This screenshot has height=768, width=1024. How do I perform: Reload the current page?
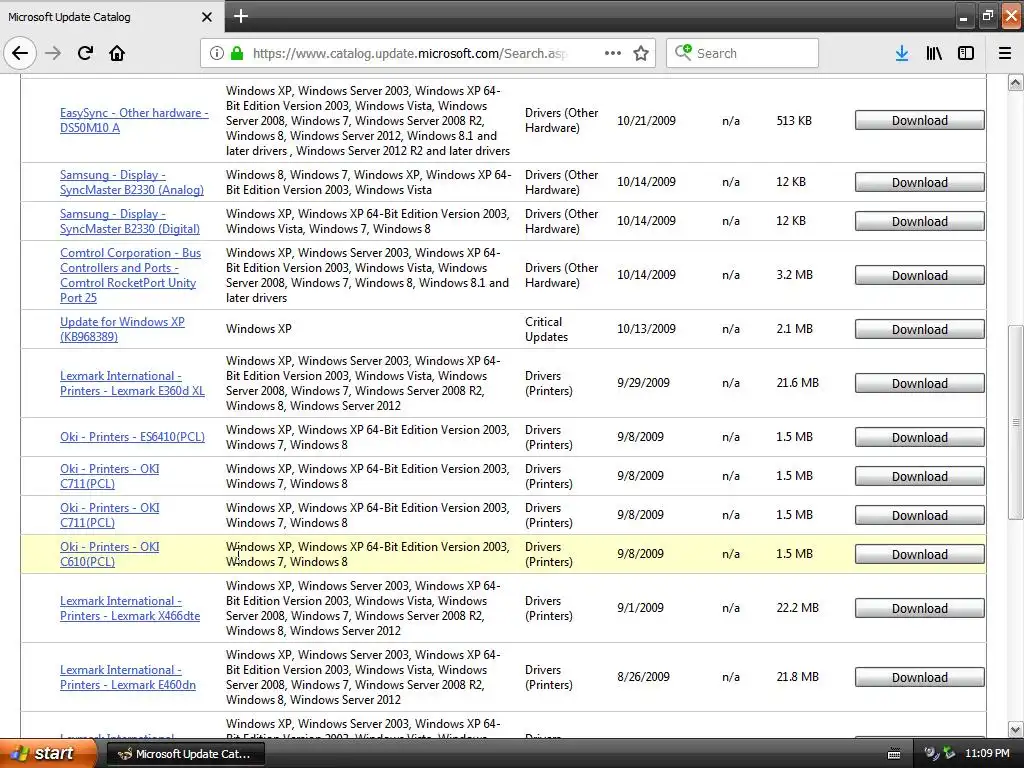coord(85,53)
